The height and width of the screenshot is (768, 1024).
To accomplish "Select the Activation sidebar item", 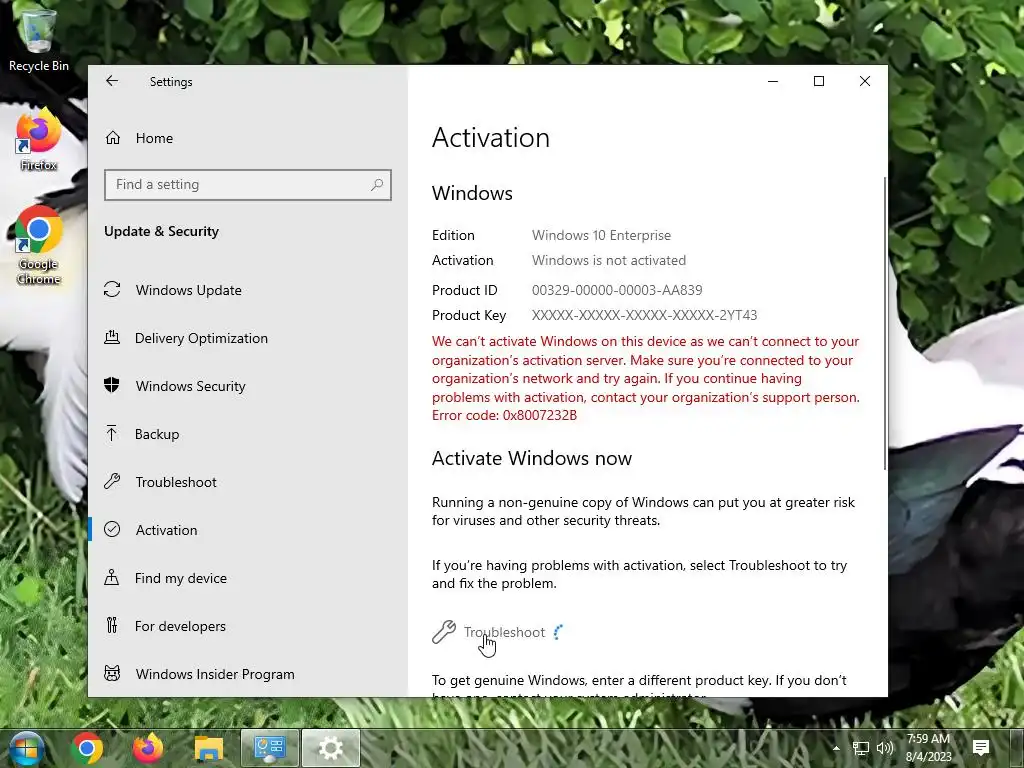I will pyautogui.click(x=248, y=530).
